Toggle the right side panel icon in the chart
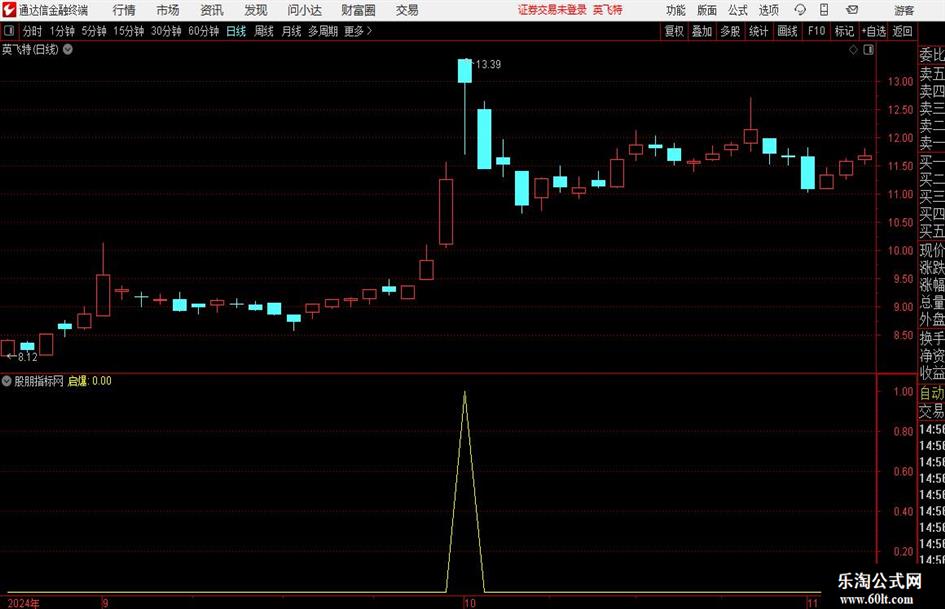The height and width of the screenshot is (609, 945). point(868,50)
